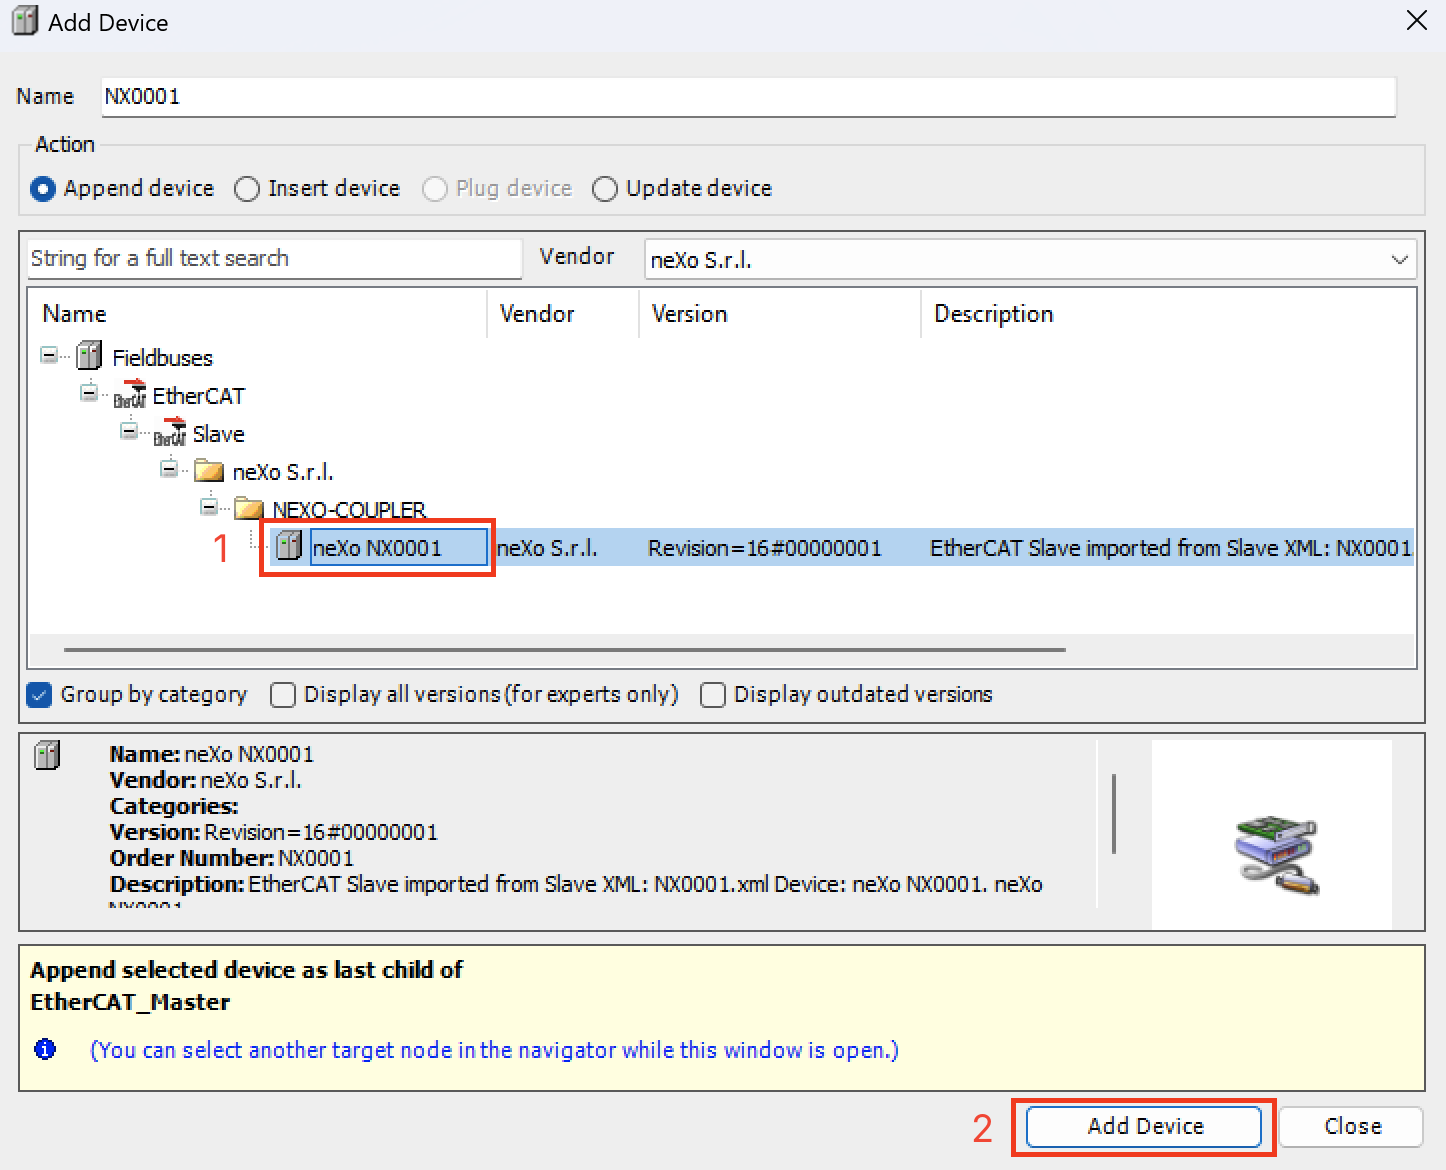Image resolution: width=1446 pixels, height=1170 pixels.
Task: Click the neXo S.r.l. vendor cell
Action: point(547,548)
